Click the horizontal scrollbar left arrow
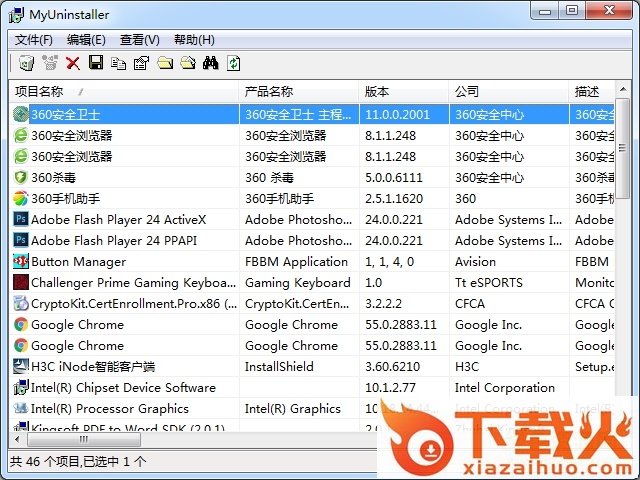This screenshot has width=640, height=480. click(x=17, y=440)
